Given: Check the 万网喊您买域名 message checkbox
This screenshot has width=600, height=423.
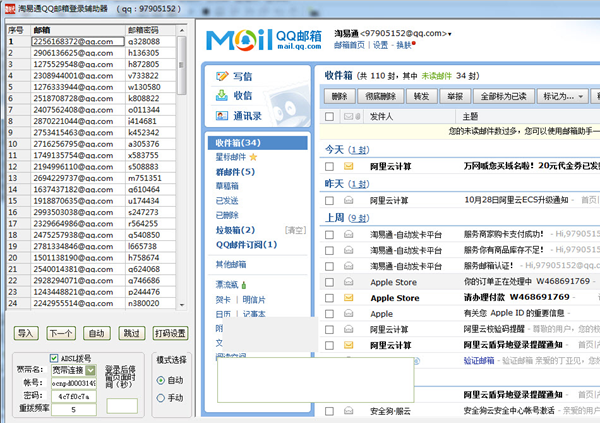Looking at the screenshot, I should tap(329, 167).
